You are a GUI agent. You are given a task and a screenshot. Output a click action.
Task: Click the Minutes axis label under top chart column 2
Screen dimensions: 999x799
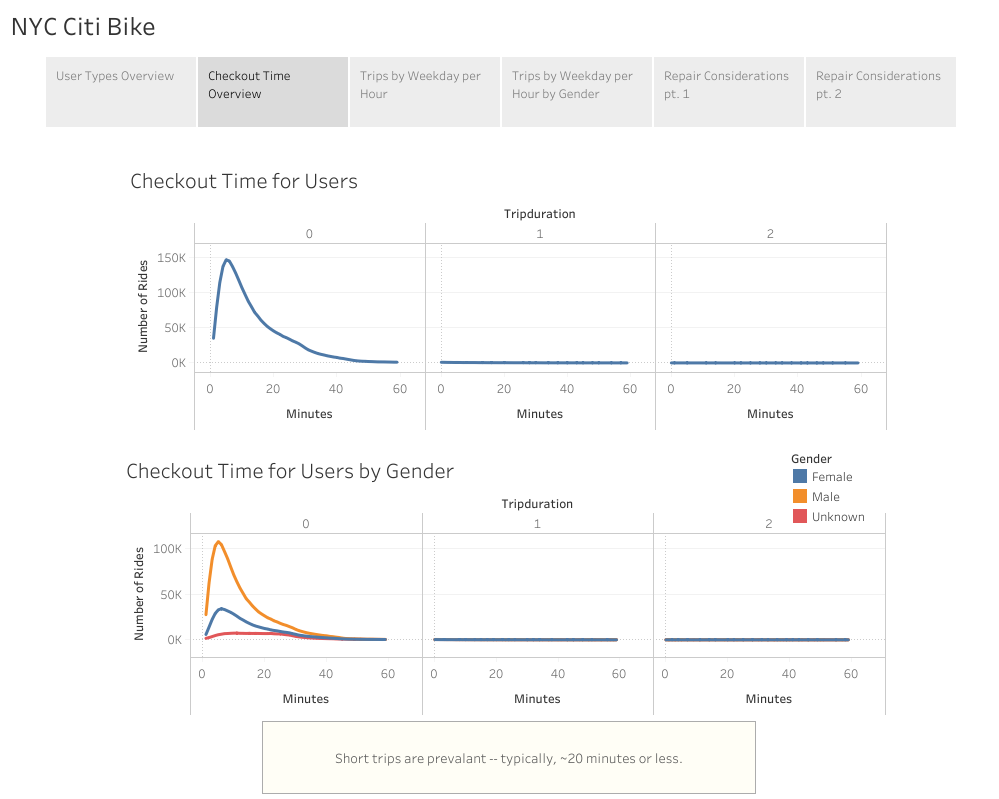click(x=770, y=414)
